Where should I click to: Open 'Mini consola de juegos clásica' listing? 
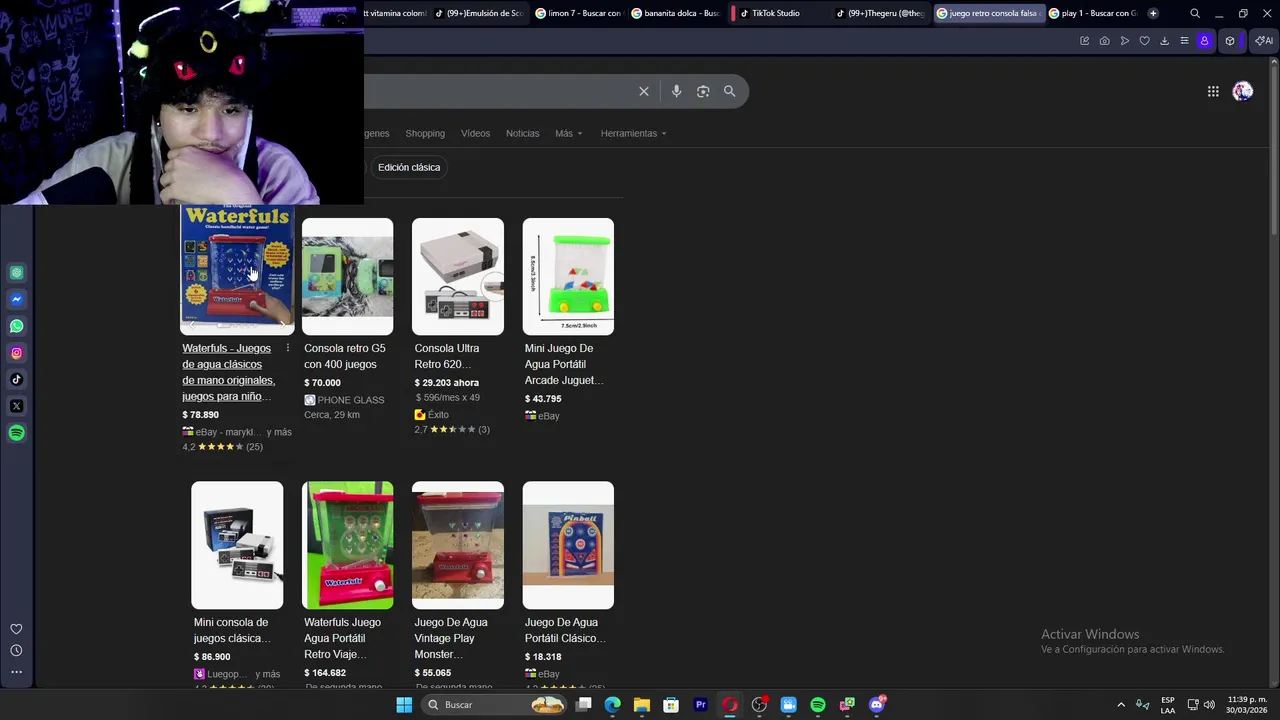point(232,630)
